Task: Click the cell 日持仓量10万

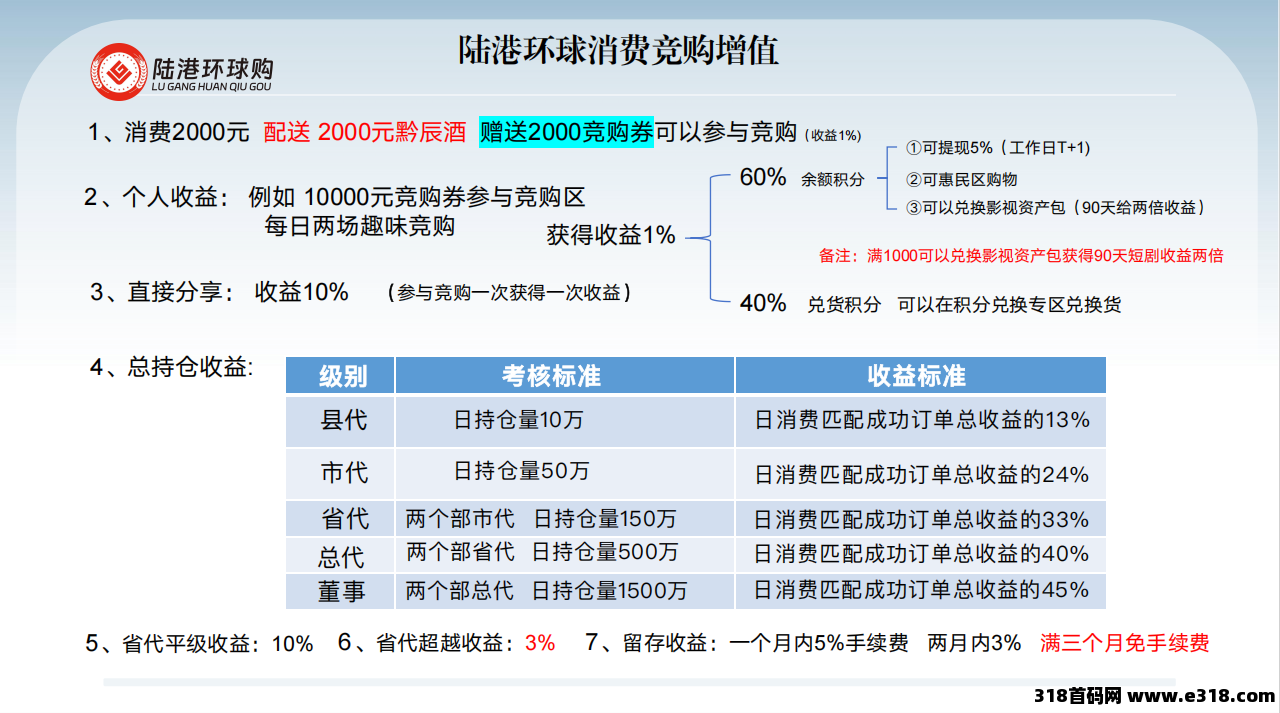Action: 565,421
